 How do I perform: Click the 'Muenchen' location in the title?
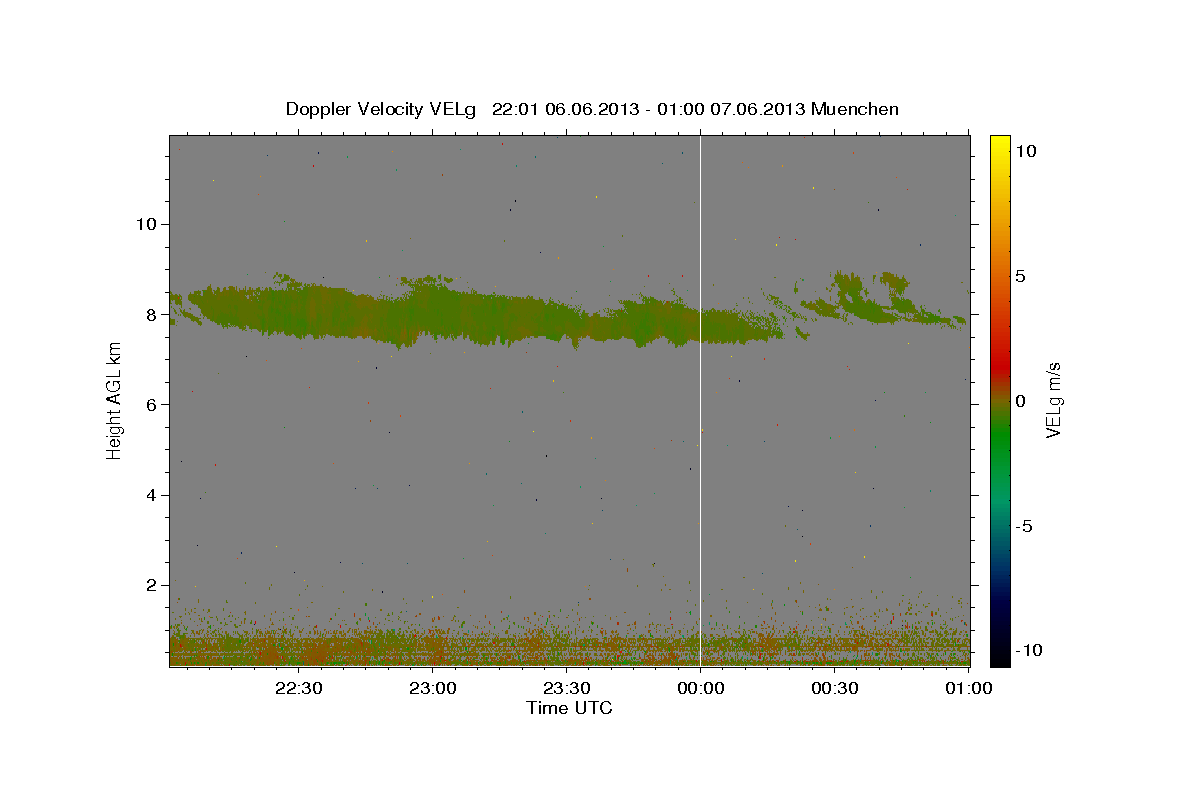click(x=855, y=109)
